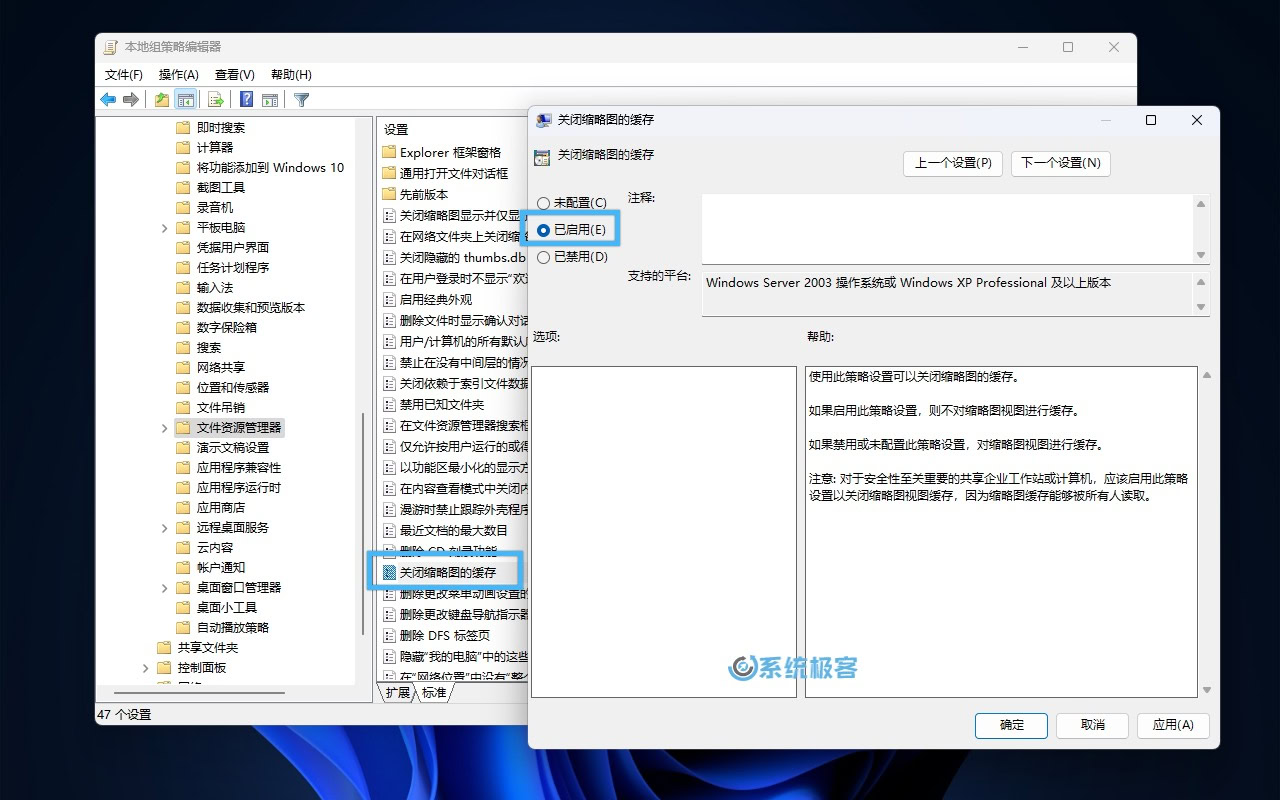
Task: Click the 上一个设置(P) button
Action: click(x=953, y=163)
